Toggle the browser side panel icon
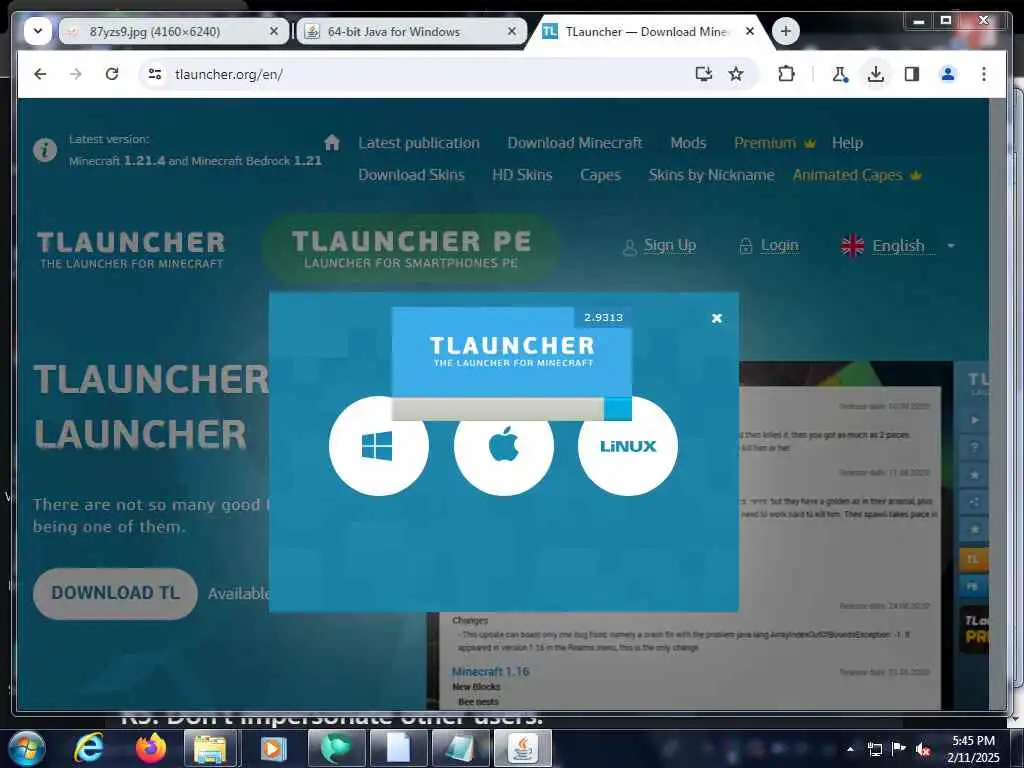The width and height of the screenshot is (1024, 768). [x=912, y=74]
